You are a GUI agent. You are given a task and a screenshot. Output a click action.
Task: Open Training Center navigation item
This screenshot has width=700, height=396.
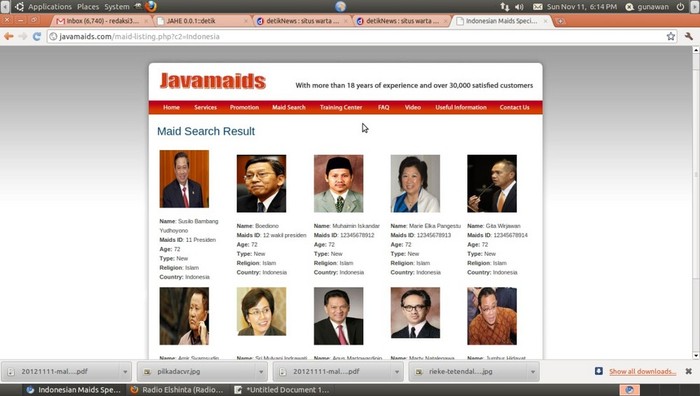341,107
